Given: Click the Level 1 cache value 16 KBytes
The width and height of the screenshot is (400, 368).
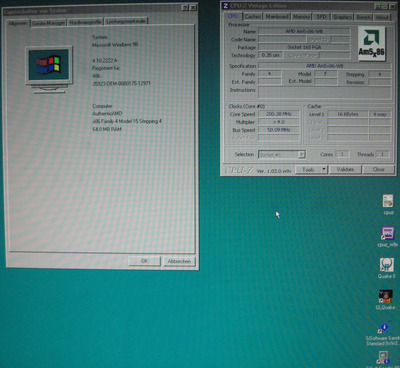Looking at the screenshot, I should click(348, 114).
